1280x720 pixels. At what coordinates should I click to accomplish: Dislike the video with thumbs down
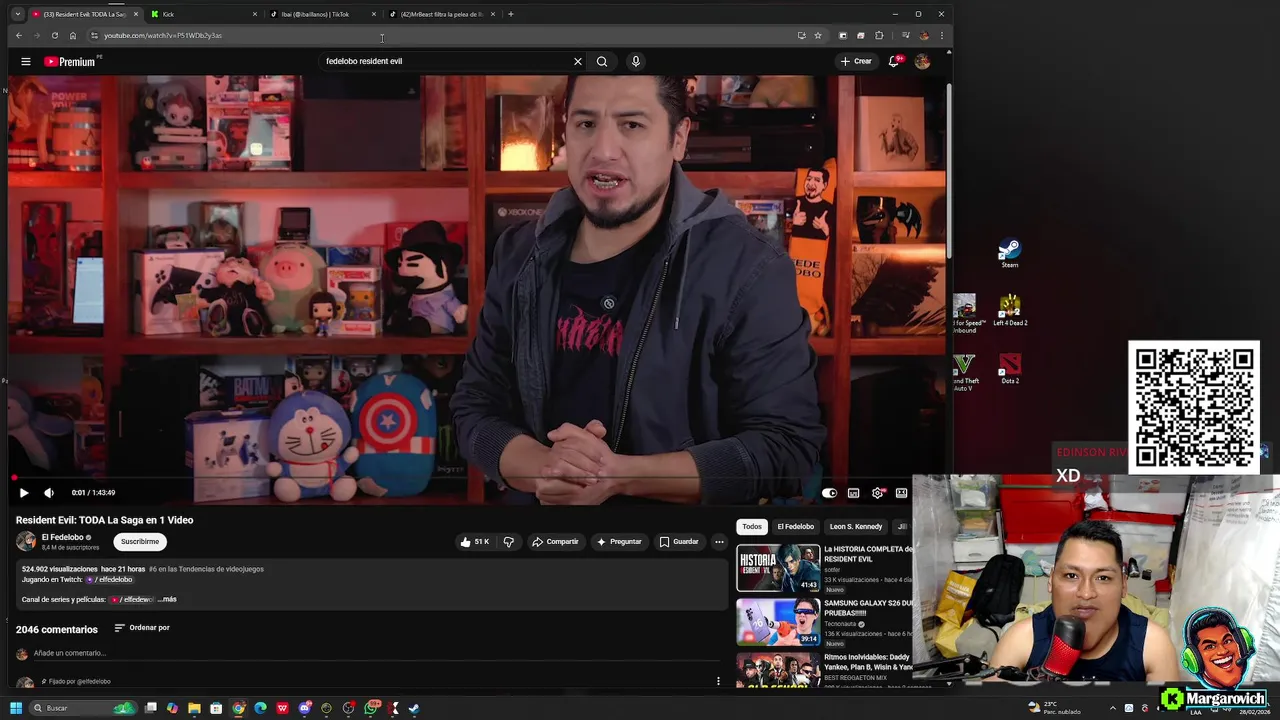(x=508, y=542)
